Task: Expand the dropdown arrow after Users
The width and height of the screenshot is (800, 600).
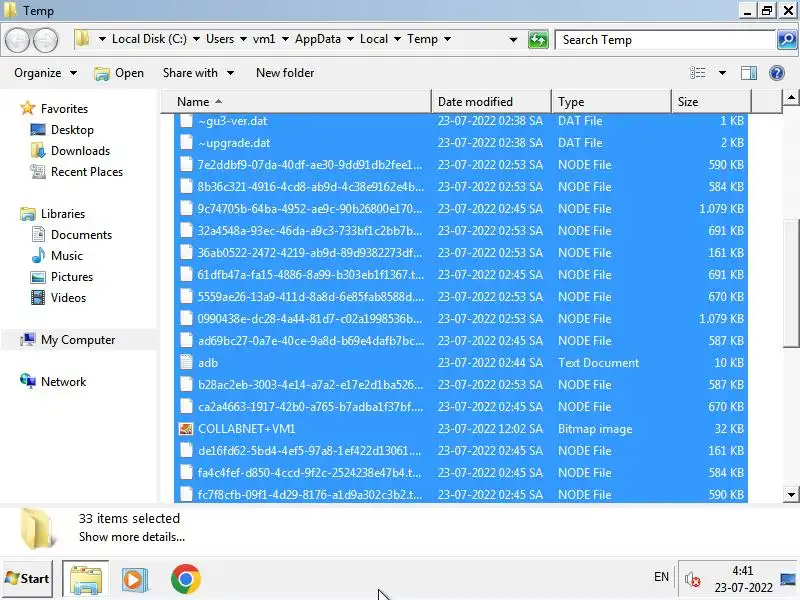Action: click(x=243, y=39)
